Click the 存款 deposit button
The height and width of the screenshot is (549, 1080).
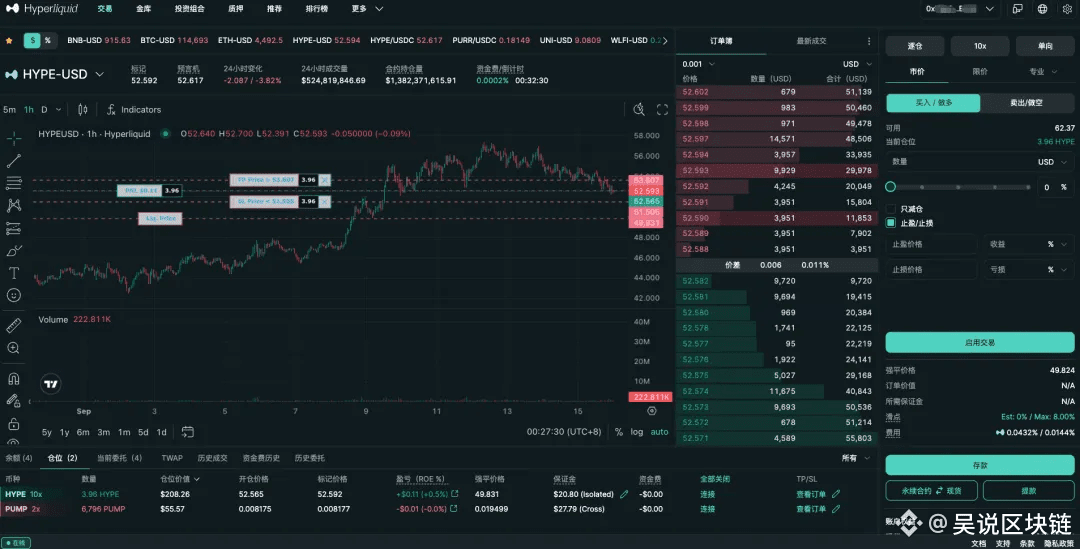coord(979,465)
